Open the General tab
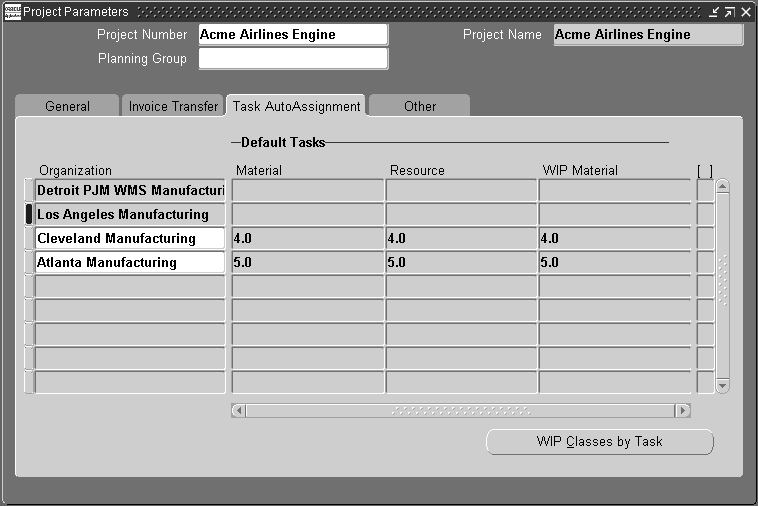Image resolution: width=758 pixels, height=506 pixels. point(67,106)
